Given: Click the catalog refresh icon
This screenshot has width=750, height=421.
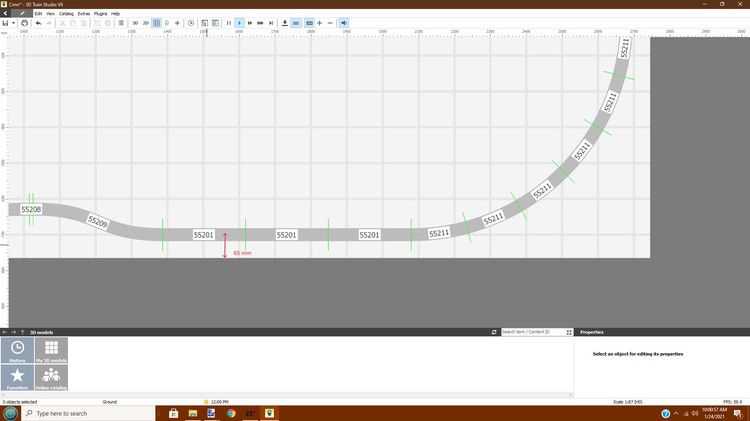Looking at the screenshot, I should 494,332.
